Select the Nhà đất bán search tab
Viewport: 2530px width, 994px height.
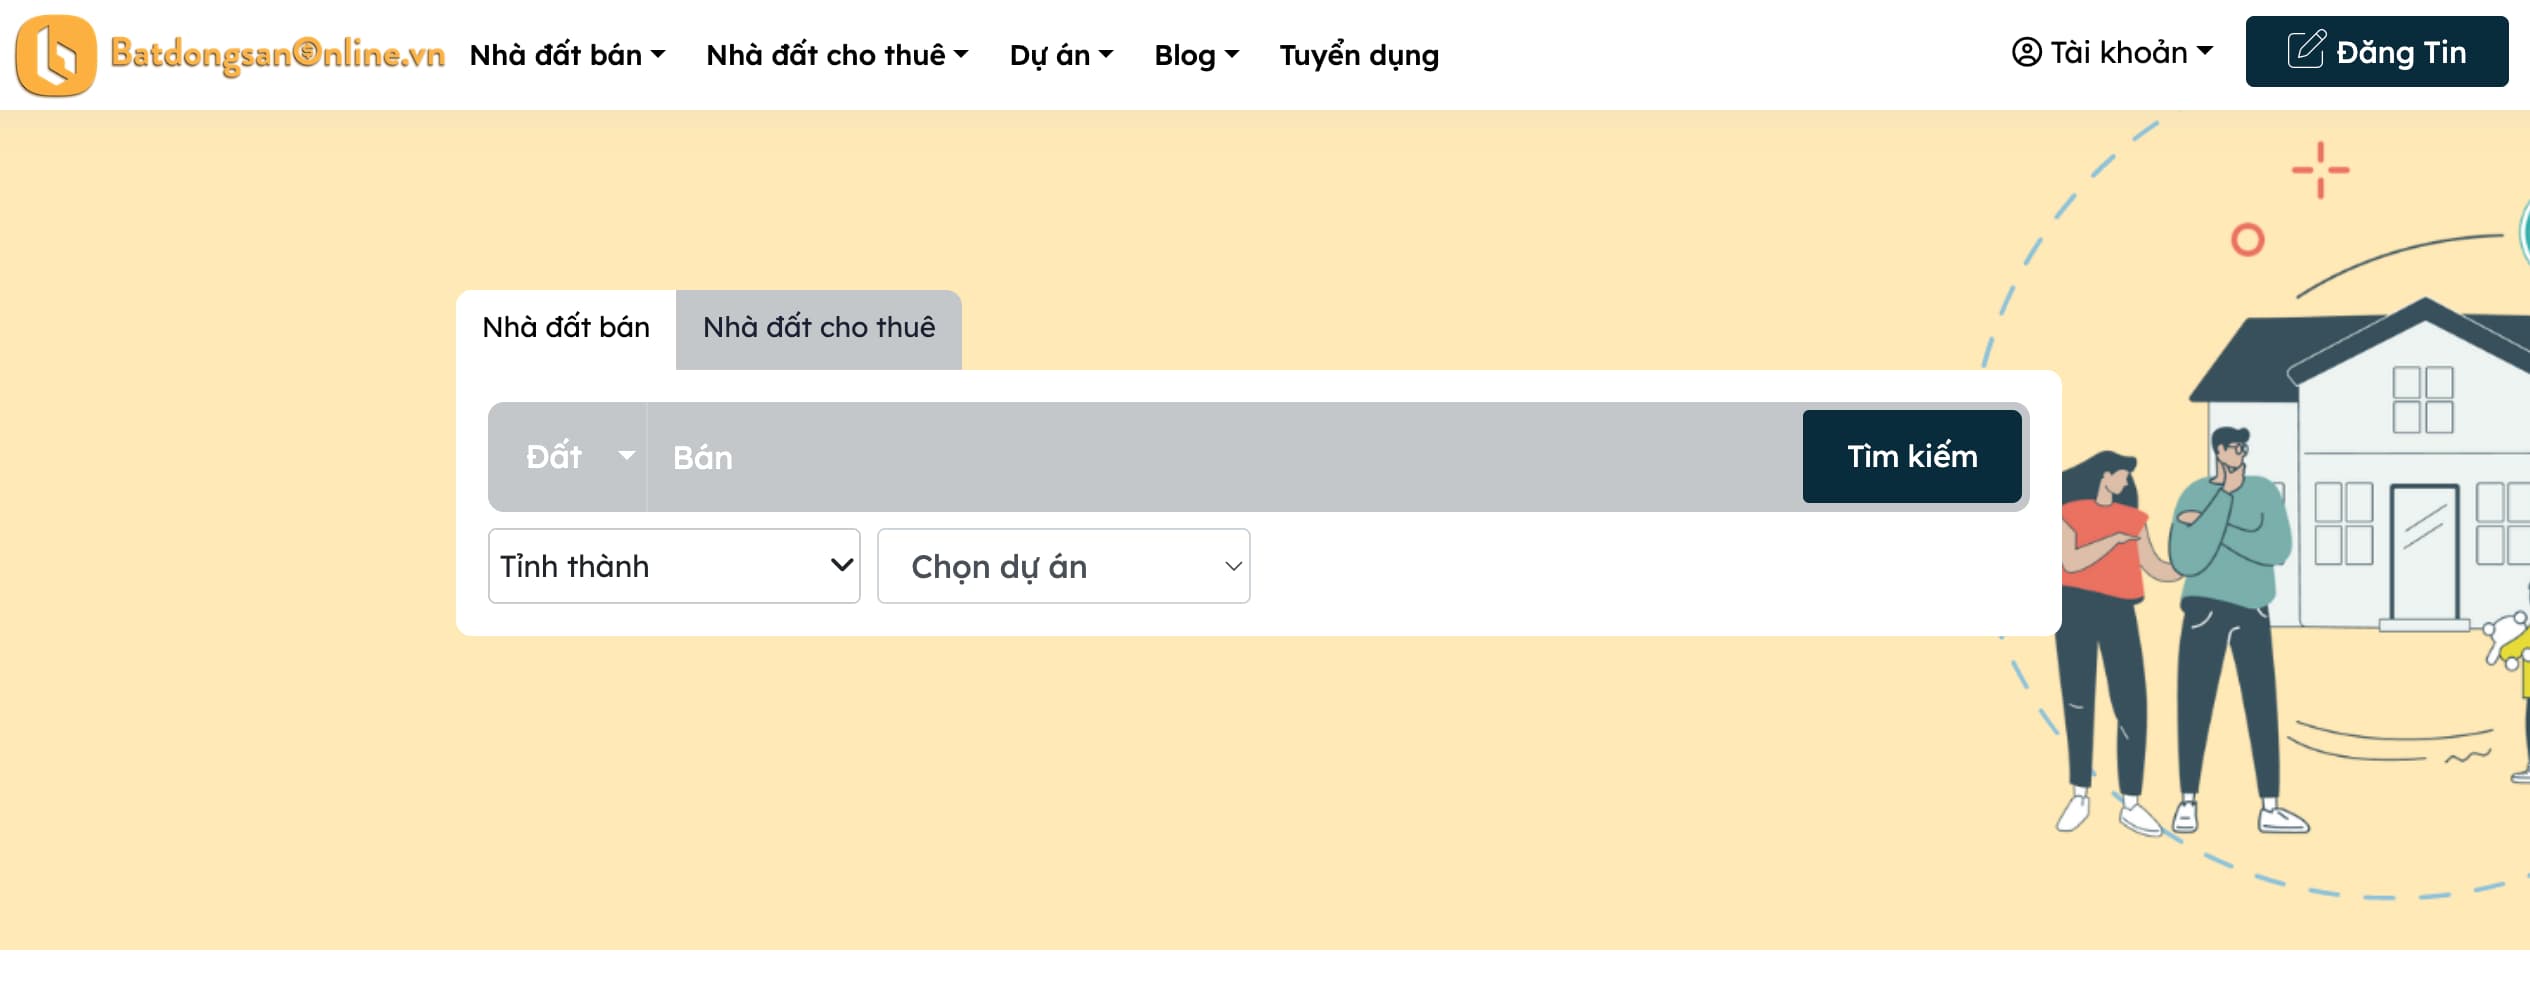coord(565,328)
